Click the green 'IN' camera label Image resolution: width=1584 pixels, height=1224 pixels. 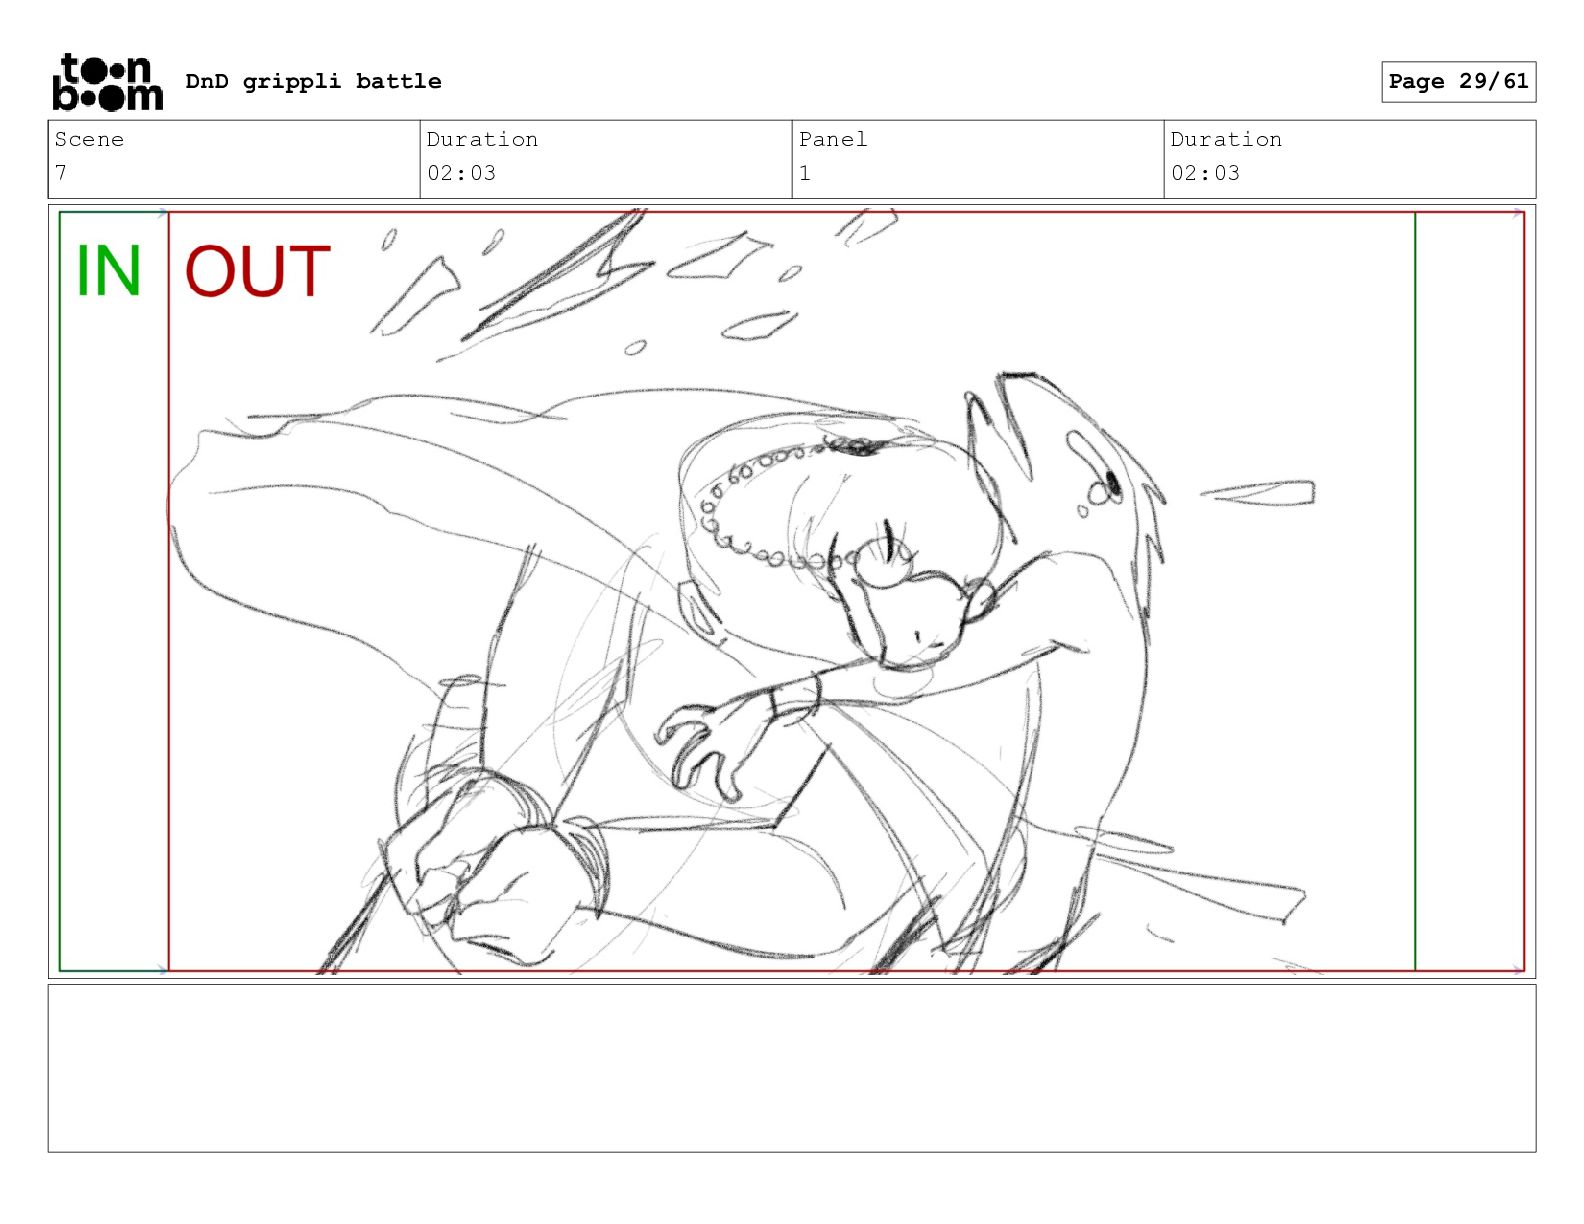click(x=108, y=270)
